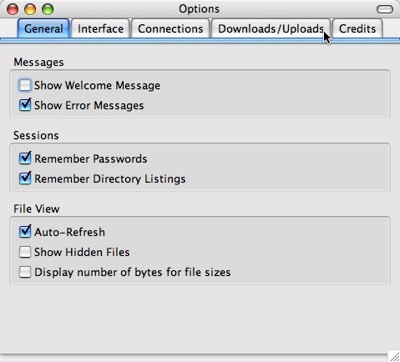Minimize the Options window with yellow button
This screenshot has height=362, width=400.
tap(30, 9)
